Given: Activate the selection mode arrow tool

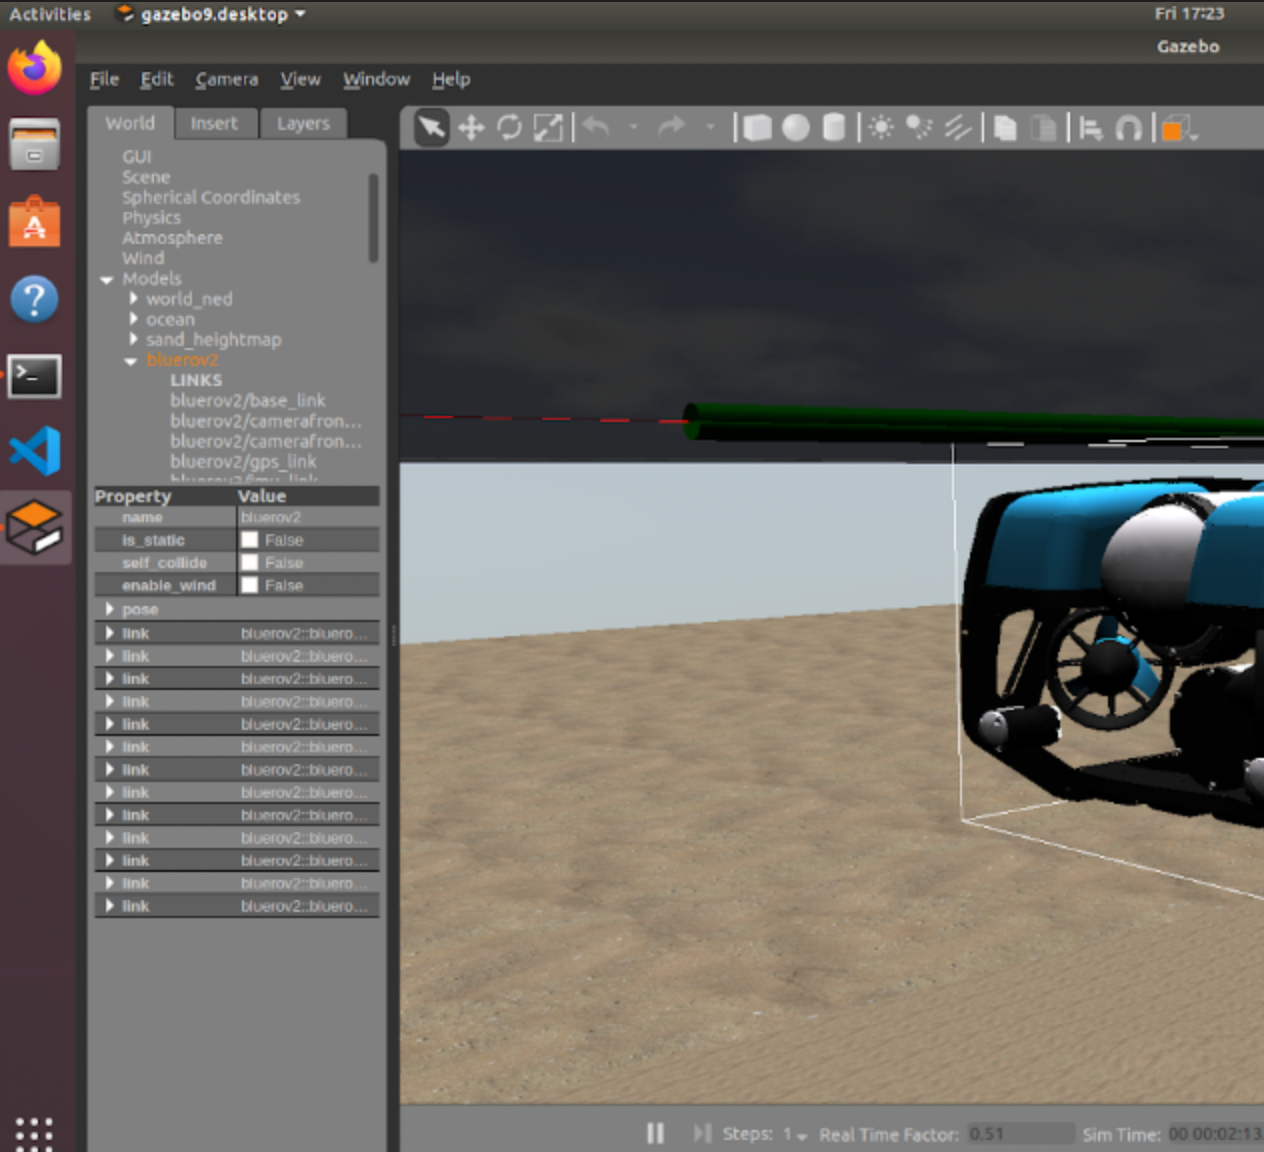Looking at the screenshot, I should pos(431,127).
